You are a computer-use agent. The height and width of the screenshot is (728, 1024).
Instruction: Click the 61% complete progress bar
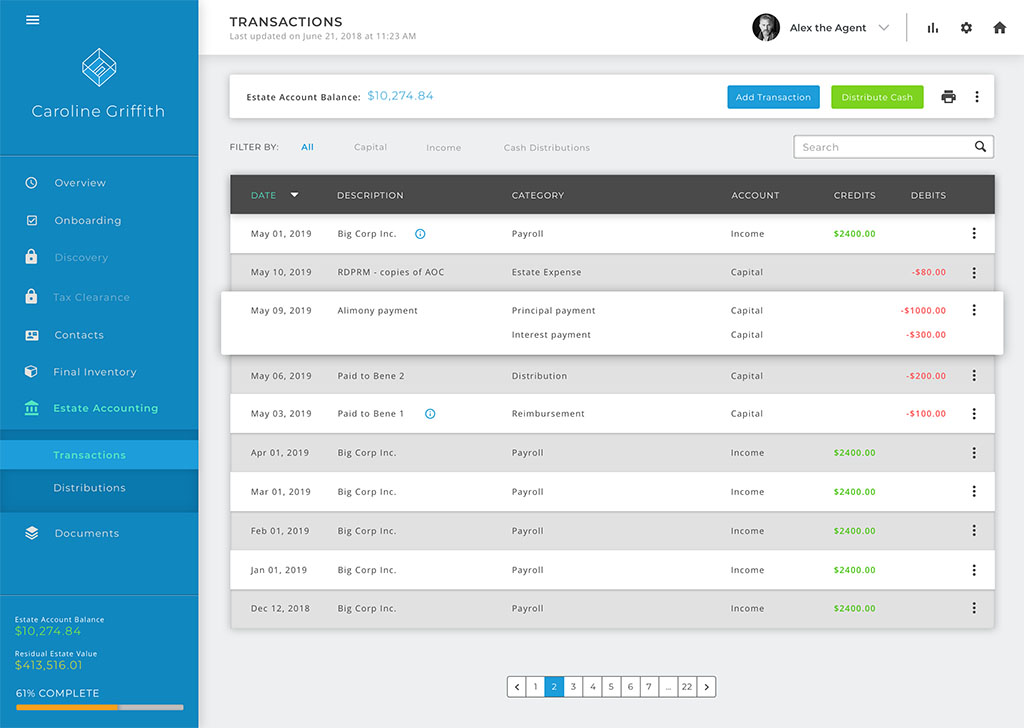pos(99,707)
